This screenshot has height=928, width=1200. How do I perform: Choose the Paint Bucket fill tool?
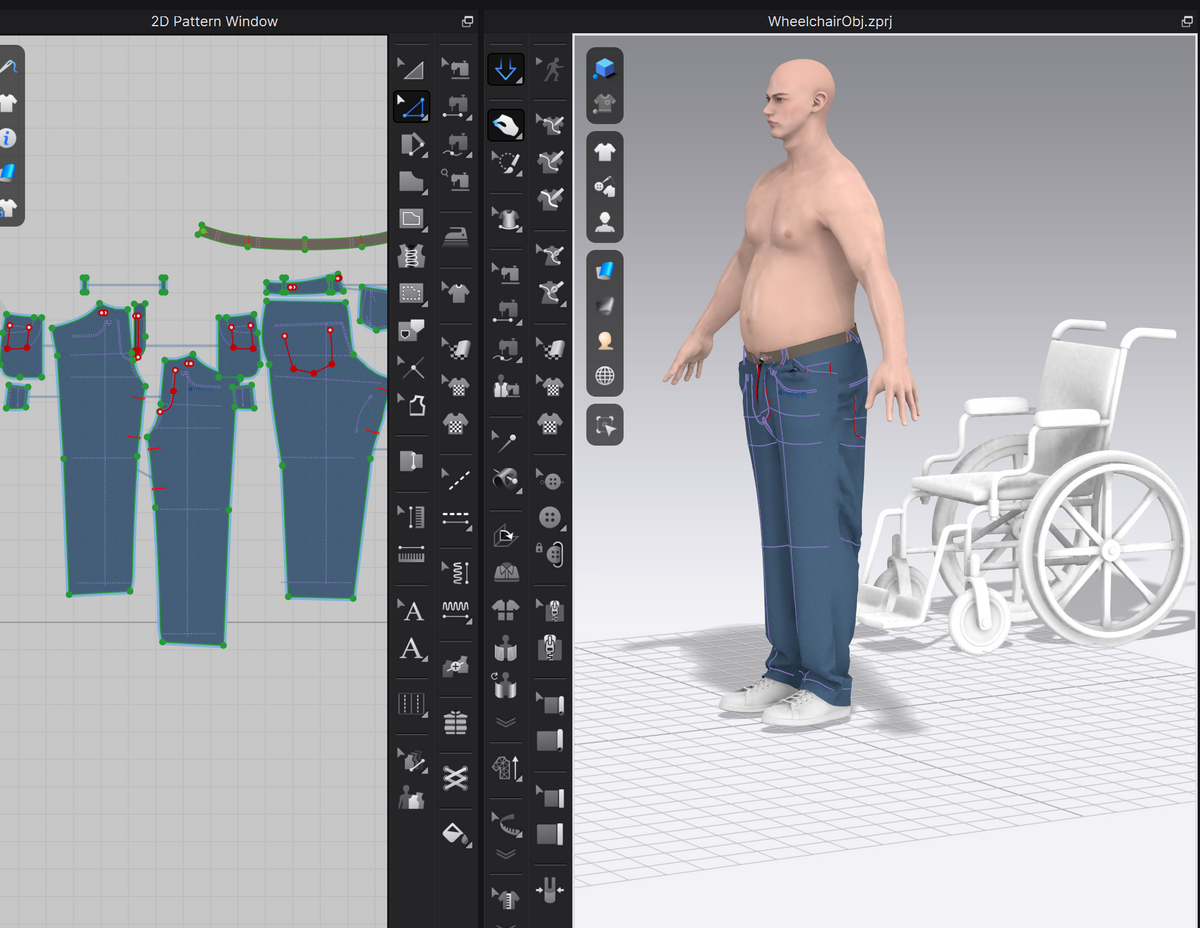pyautogui.click(x=456, y=832)
